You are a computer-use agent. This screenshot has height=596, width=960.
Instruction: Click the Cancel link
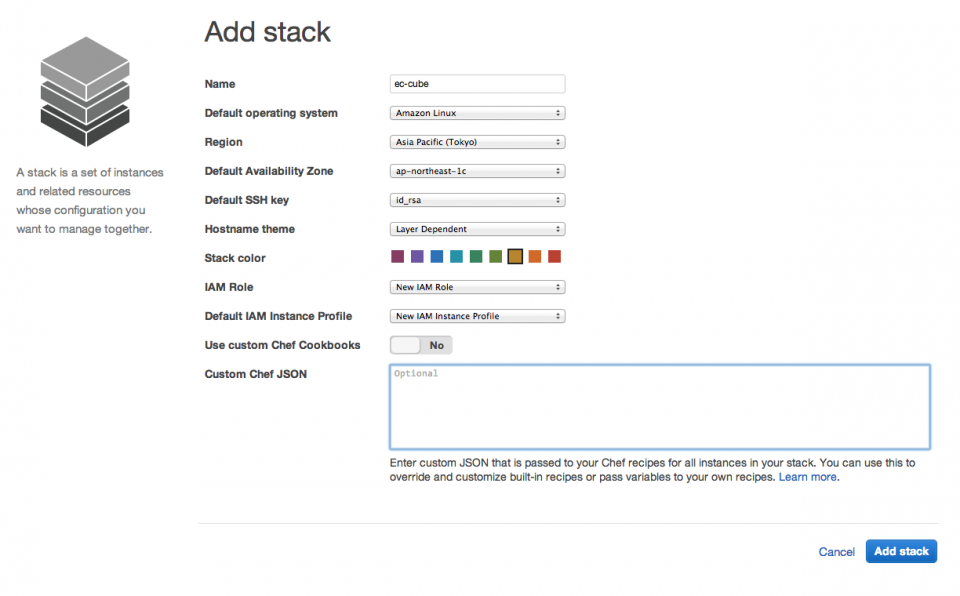836,551
